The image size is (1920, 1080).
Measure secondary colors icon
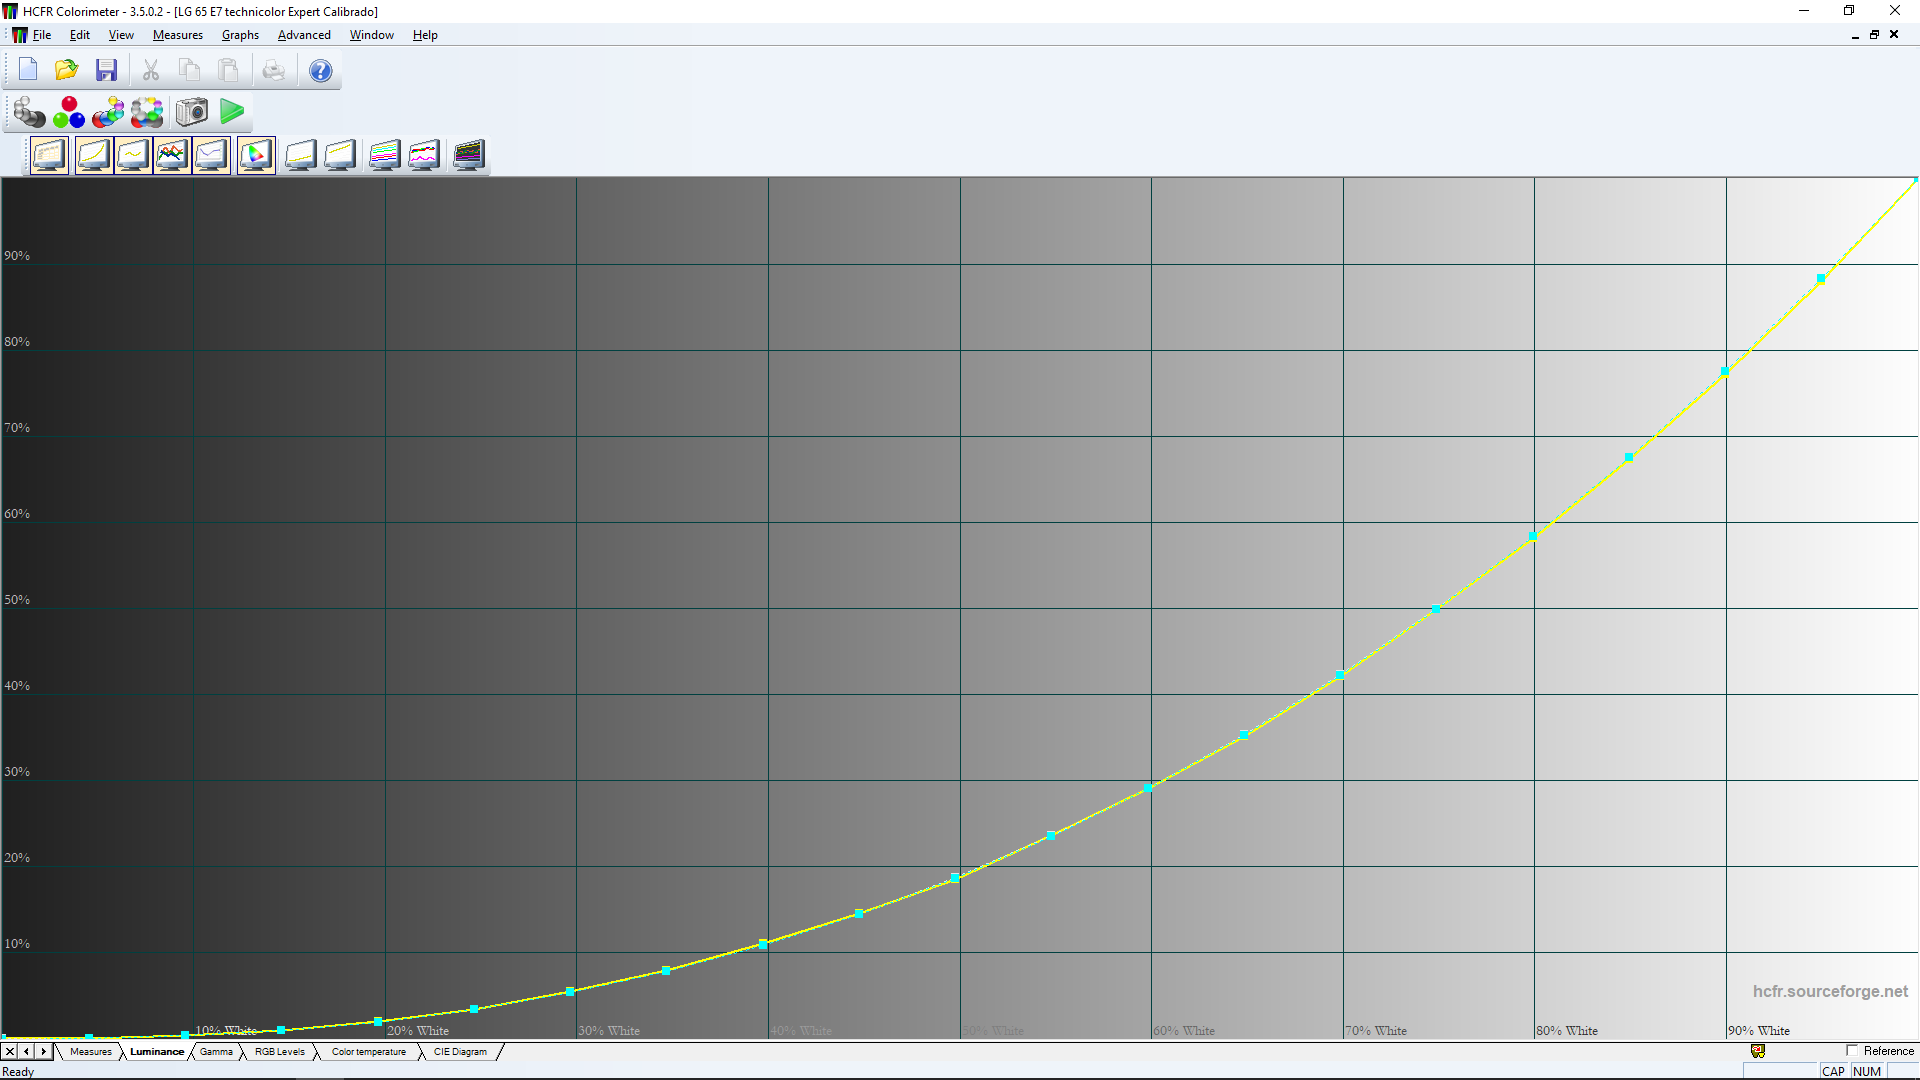click(108, 113)
